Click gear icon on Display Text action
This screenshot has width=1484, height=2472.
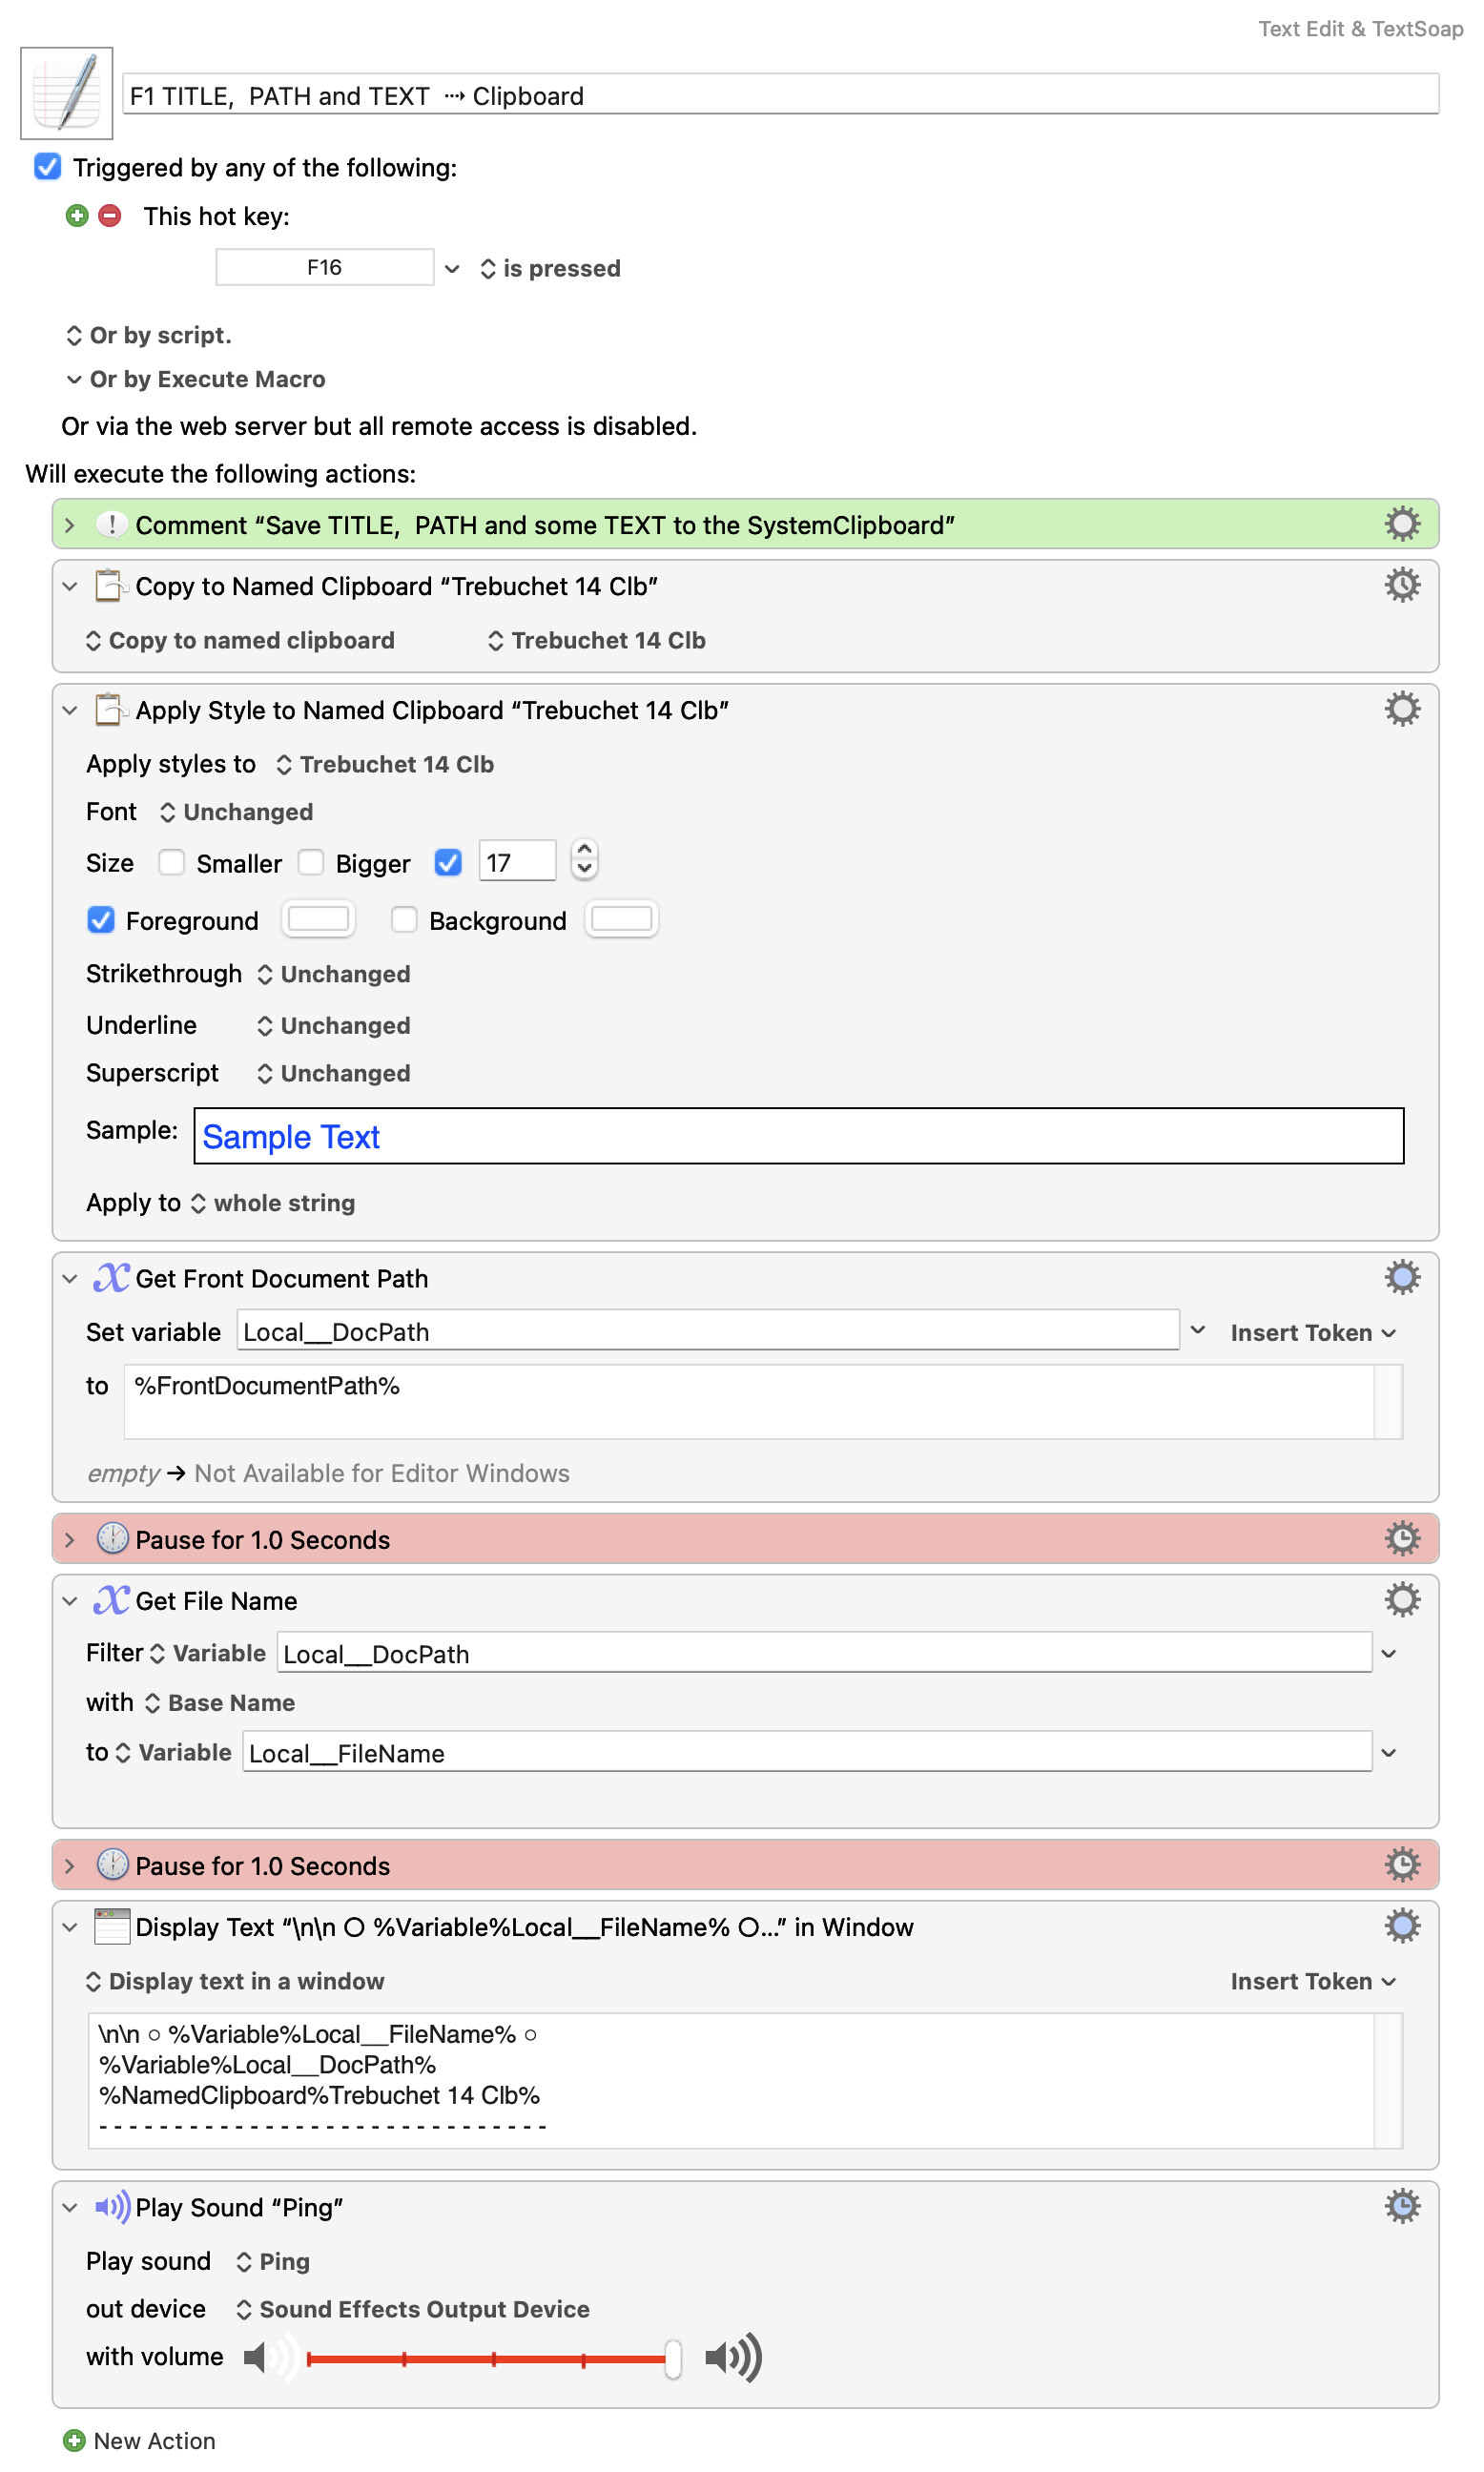coord(1401,1925)
